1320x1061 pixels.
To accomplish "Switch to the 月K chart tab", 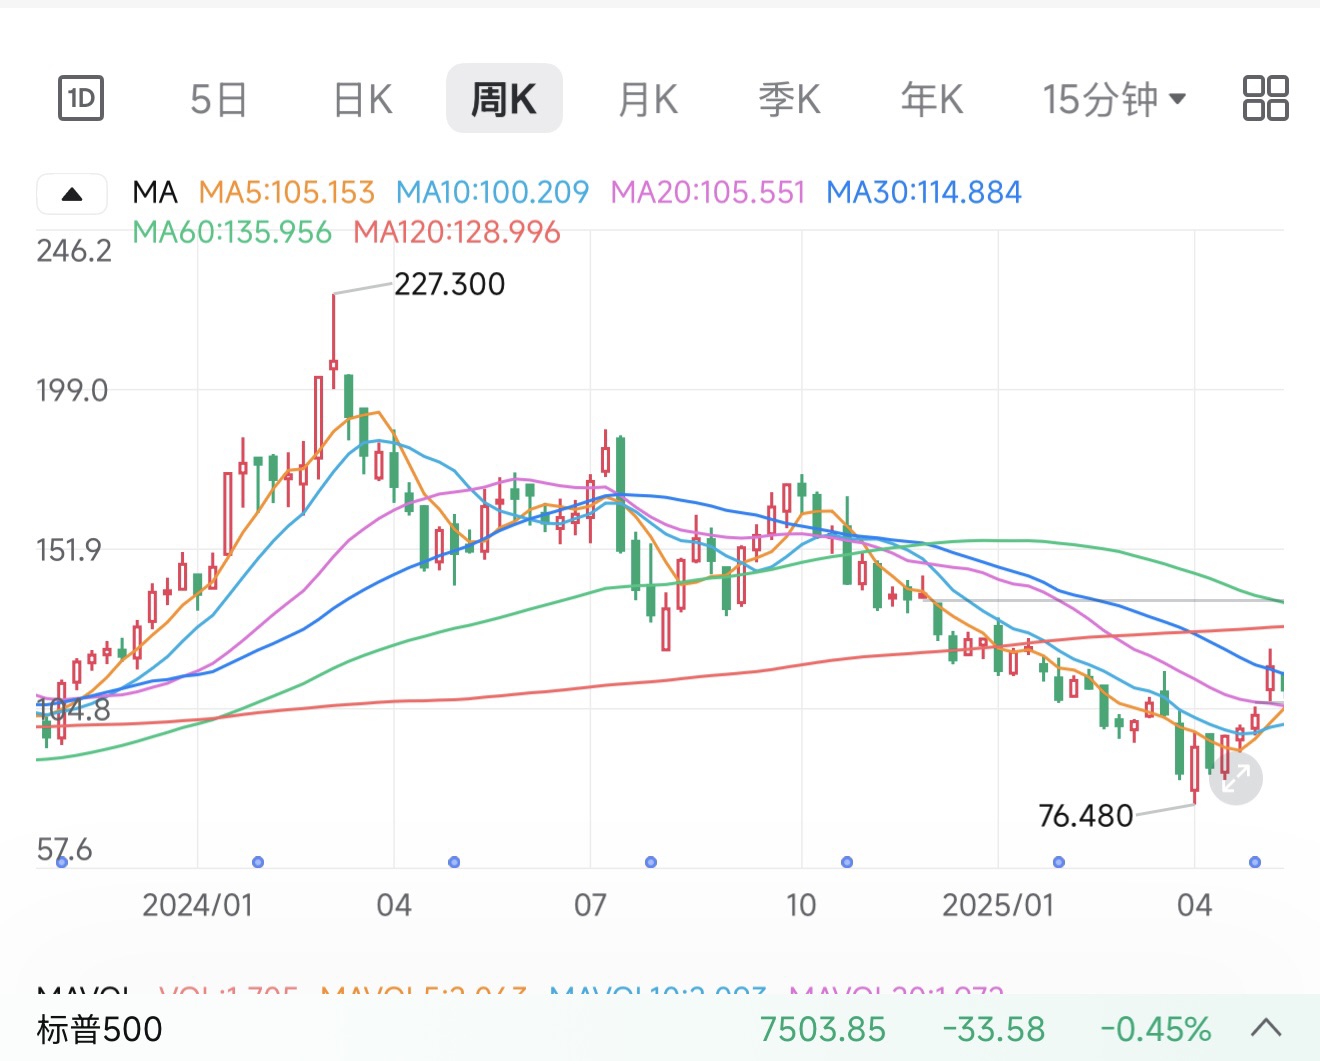I will coord(648,99).
